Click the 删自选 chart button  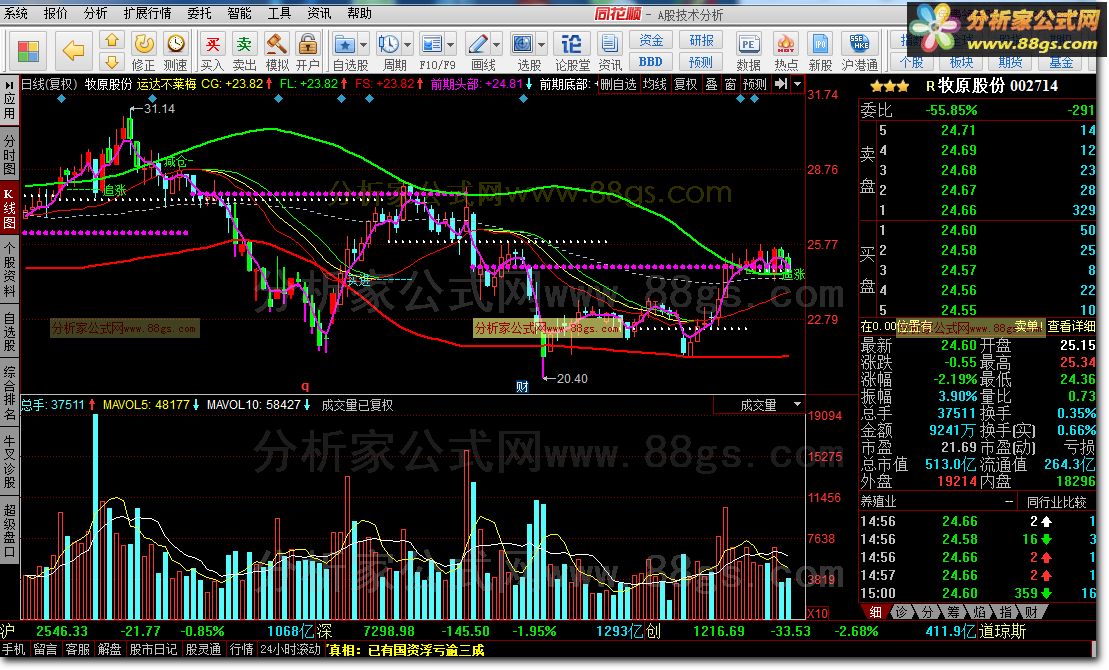tap(618, 84)
